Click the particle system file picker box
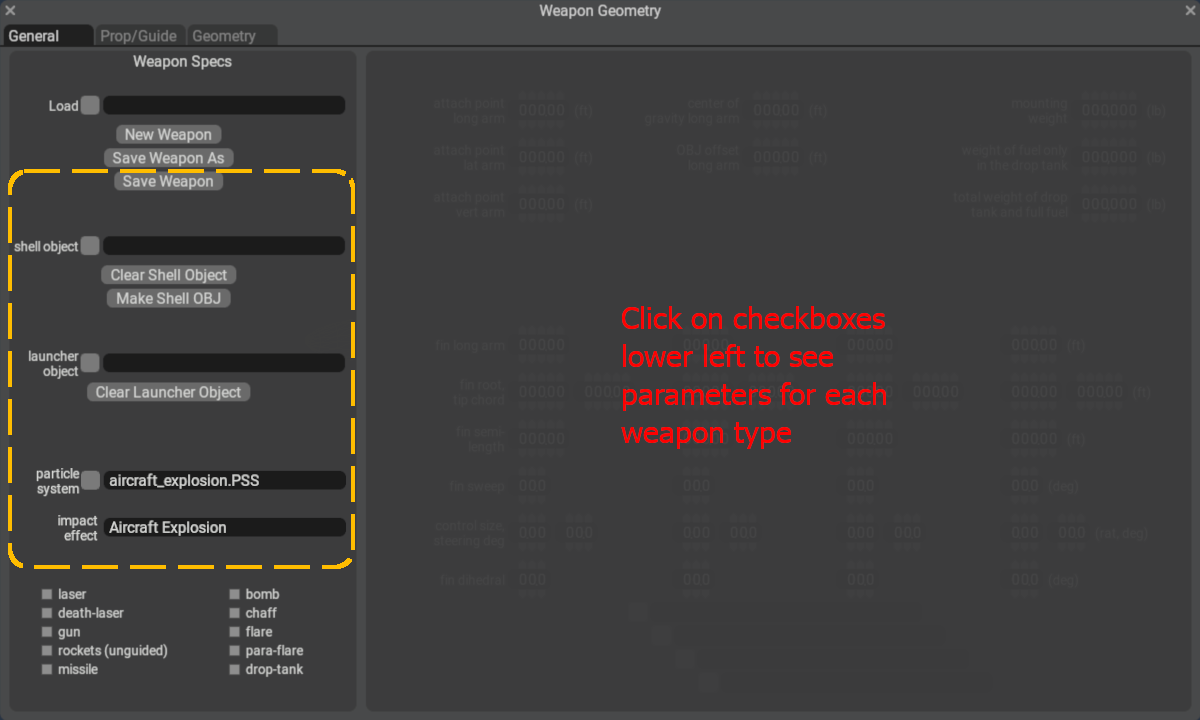This screenshot has height=720, width=1200. pos(90,481)
